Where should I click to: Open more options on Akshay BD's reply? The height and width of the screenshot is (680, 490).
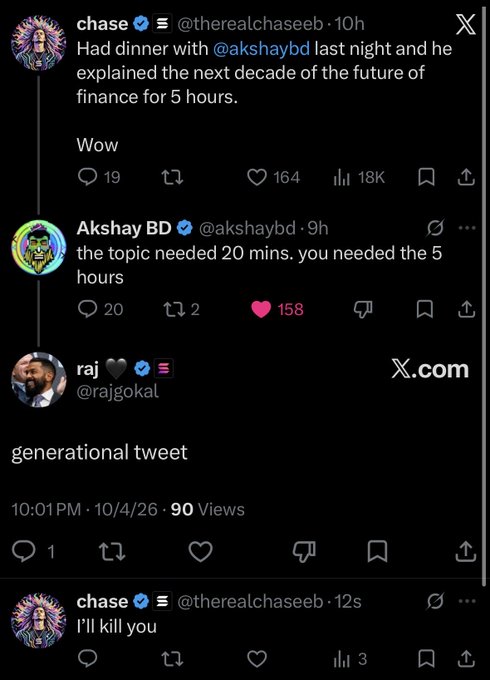click(x=467, y=228)
